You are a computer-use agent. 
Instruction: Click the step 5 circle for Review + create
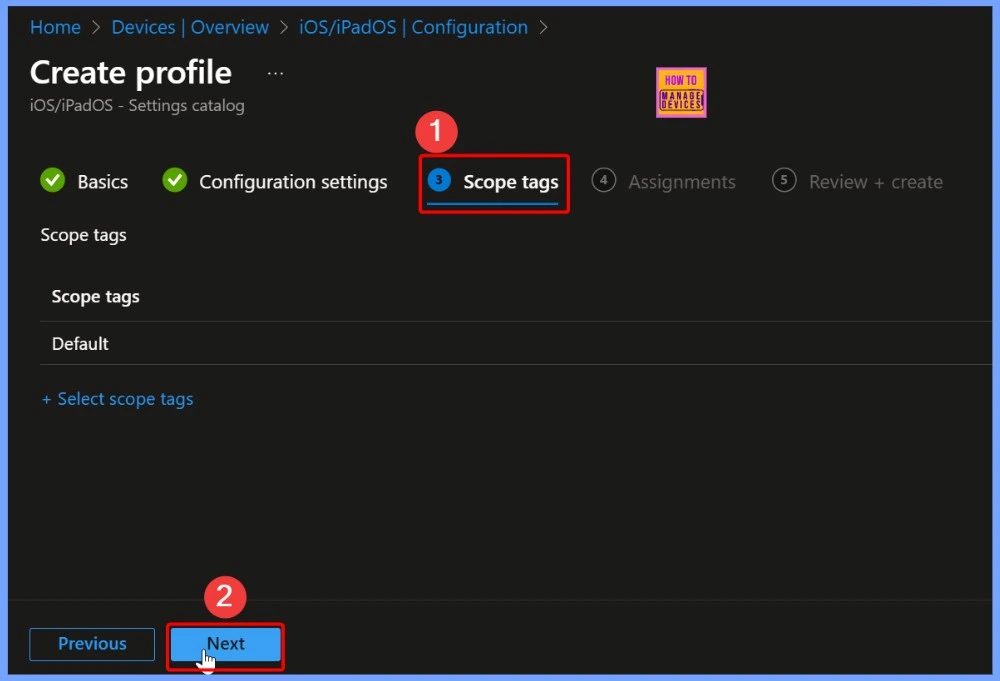click(784, 181)
